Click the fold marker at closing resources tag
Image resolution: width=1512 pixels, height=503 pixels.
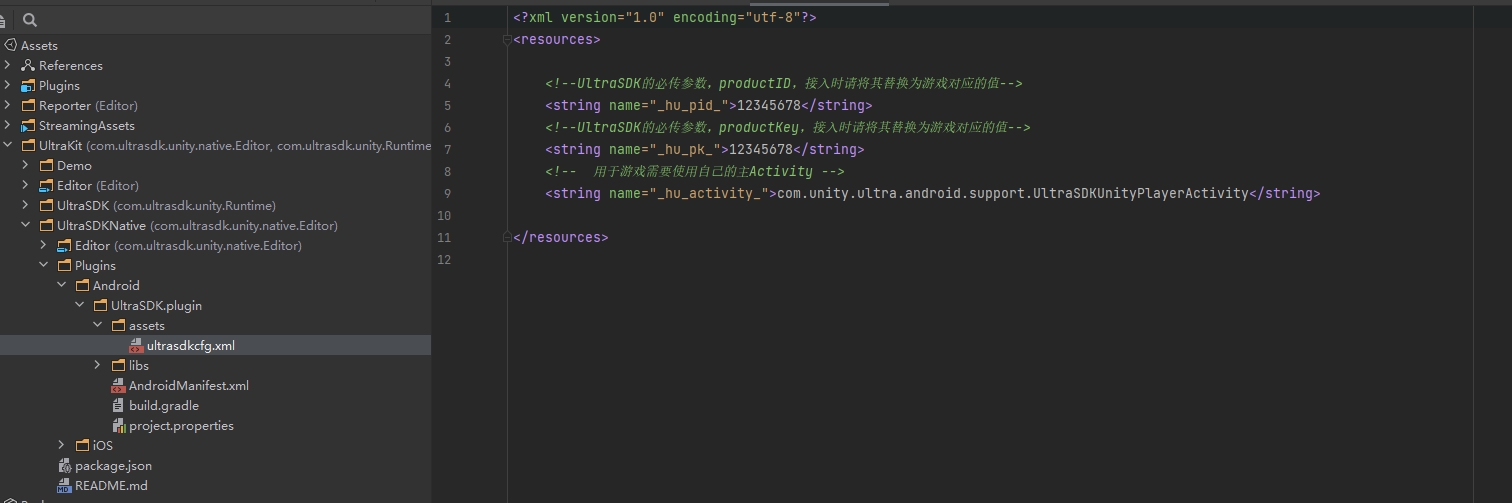tap(507, 238)
